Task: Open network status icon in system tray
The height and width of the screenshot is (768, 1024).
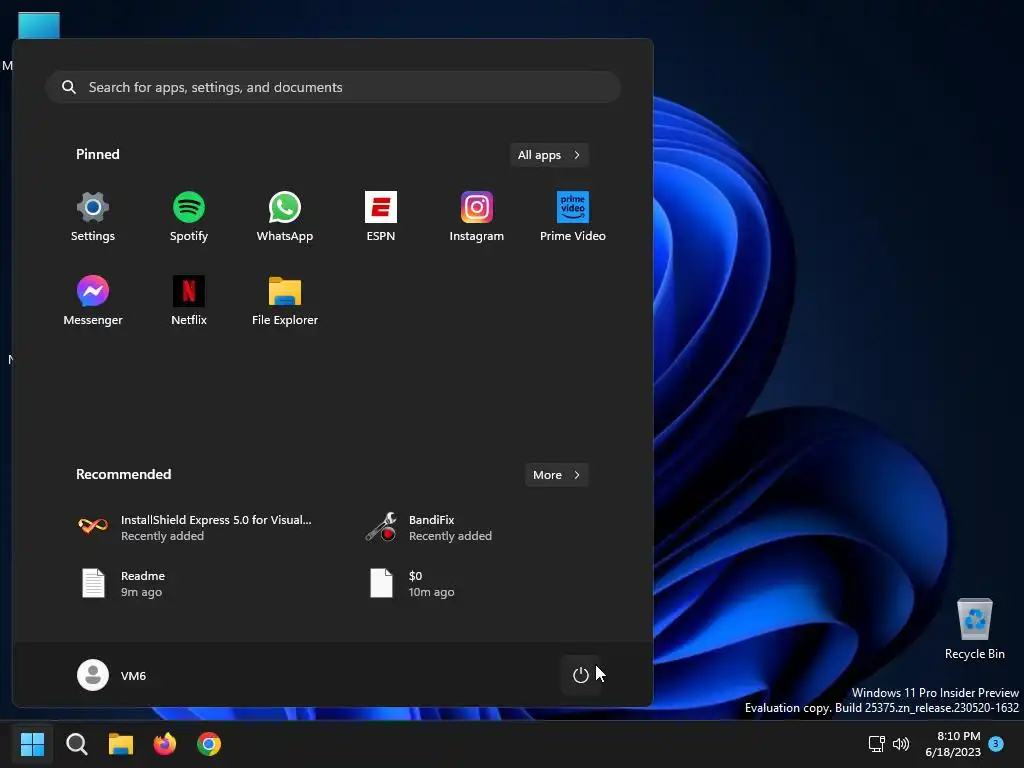Action: click(x=876, y=744)
